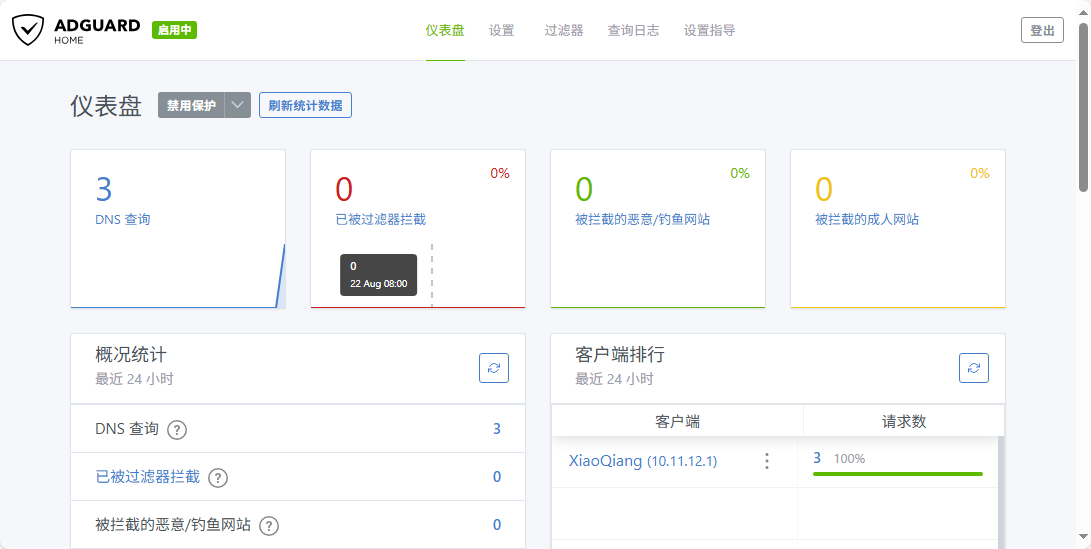Click the AdGuard Home logo
The height and width of the screenshot is (549, 1091).
coord(76,31)
